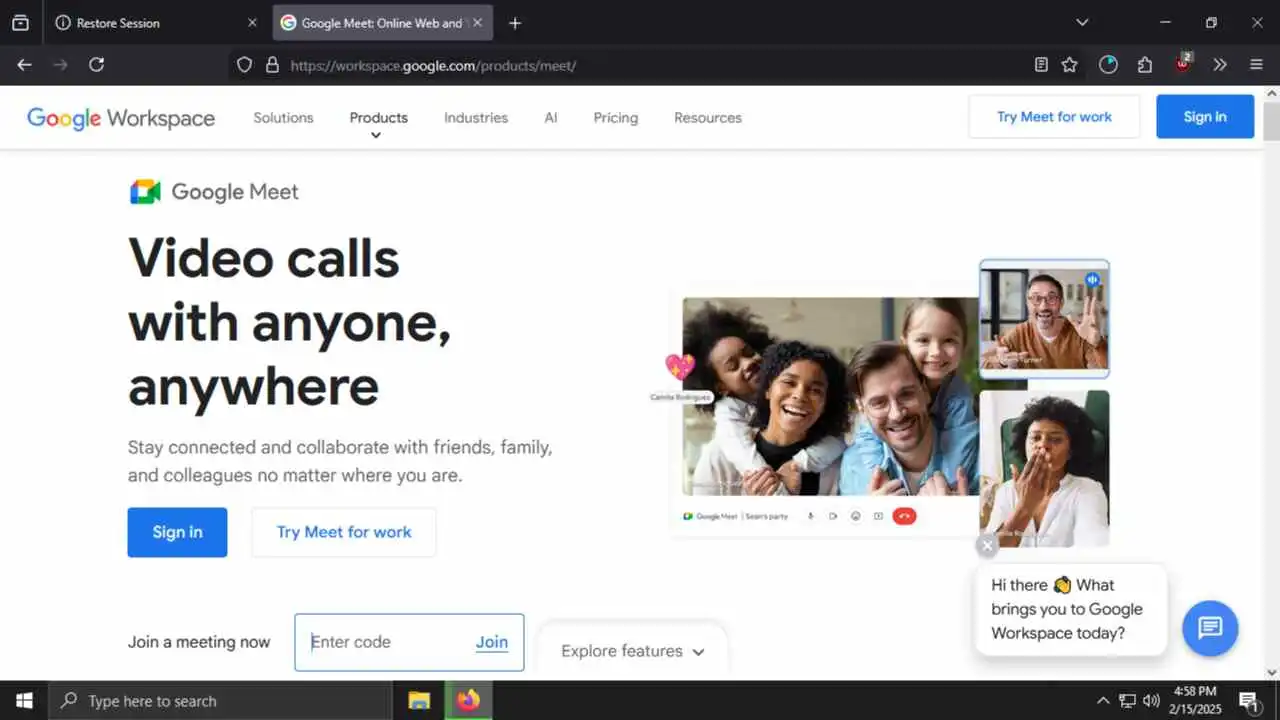Image resolution: width=1280 pixels, height=720 pixels.
Task: Click the browser forward arrow
Action: [x=60, y=65]
